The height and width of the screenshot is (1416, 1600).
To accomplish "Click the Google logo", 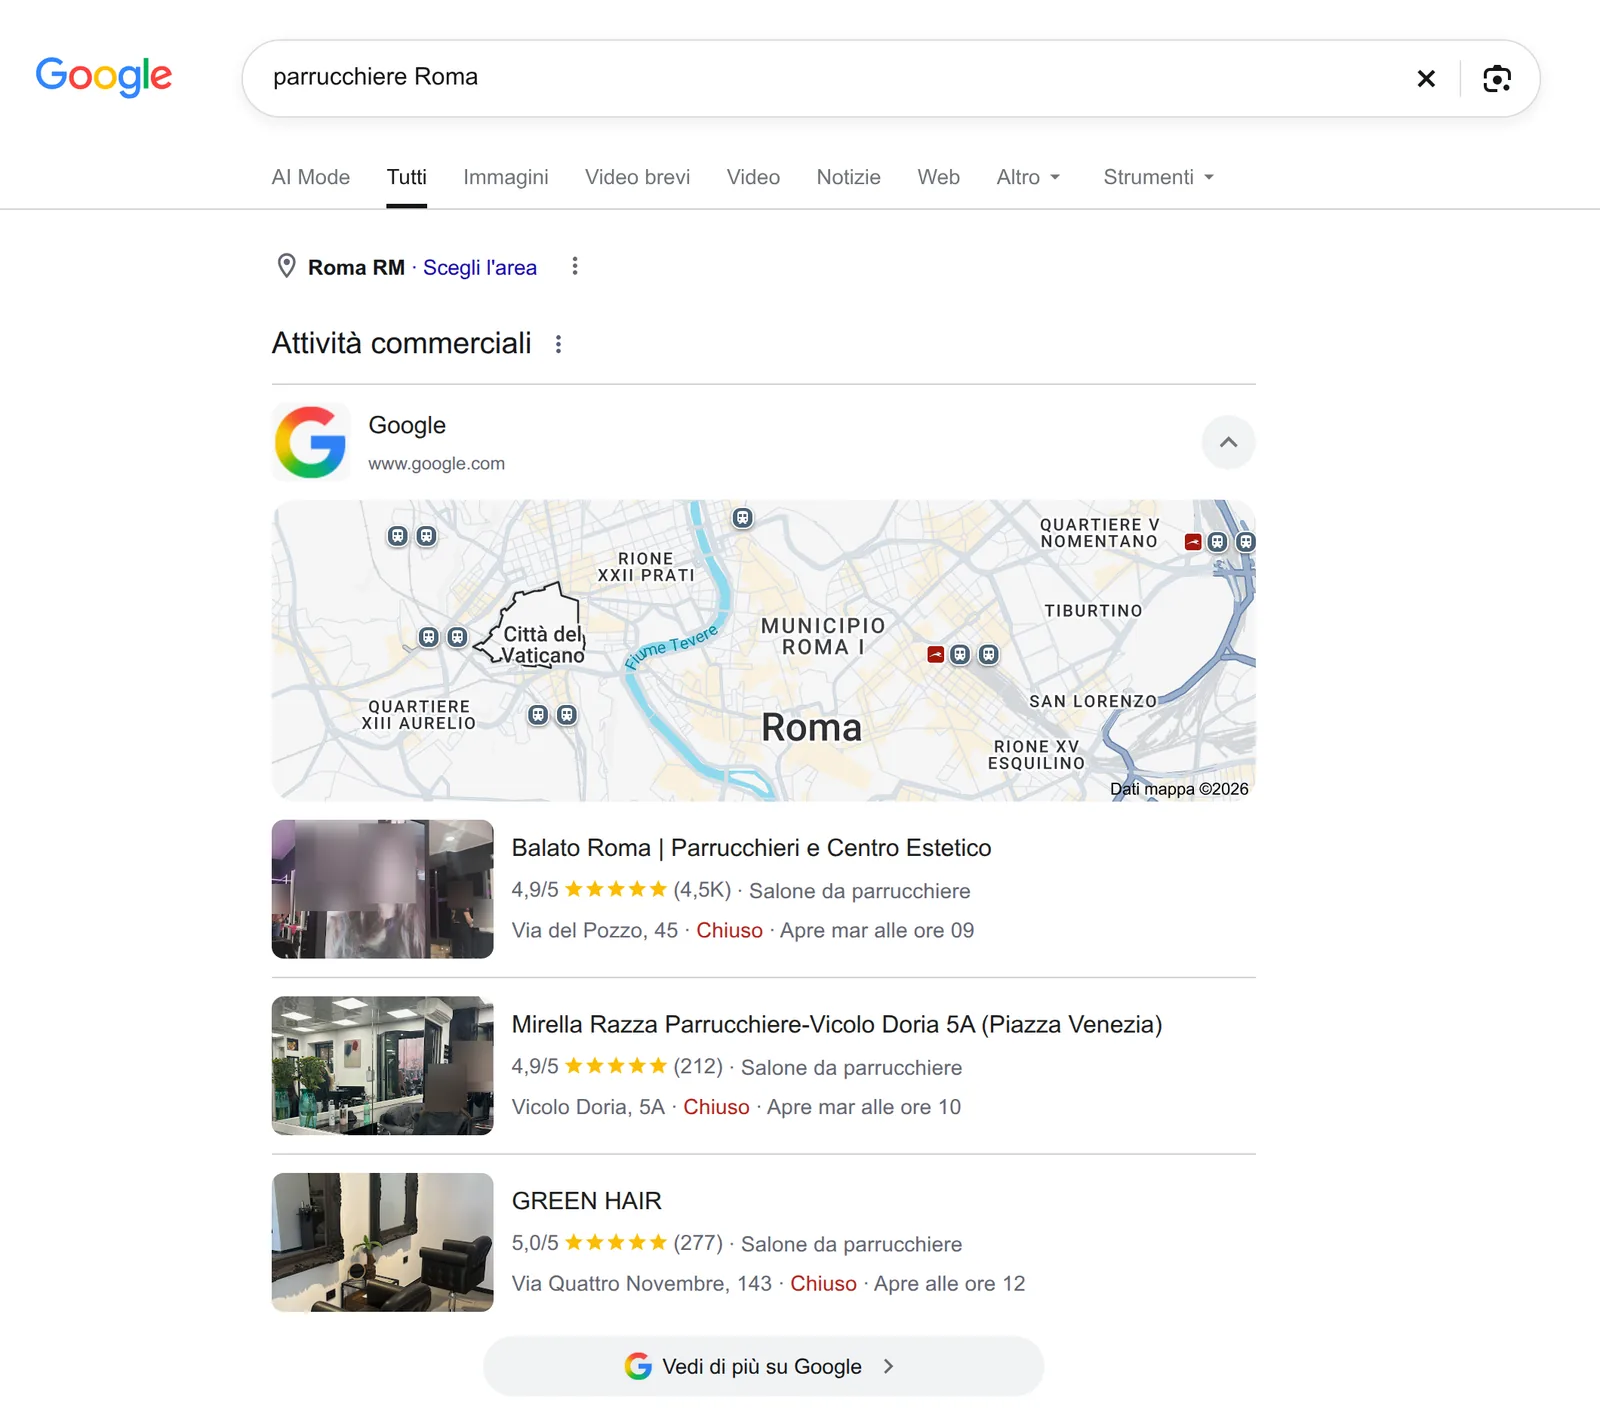I will coord(104,77).
